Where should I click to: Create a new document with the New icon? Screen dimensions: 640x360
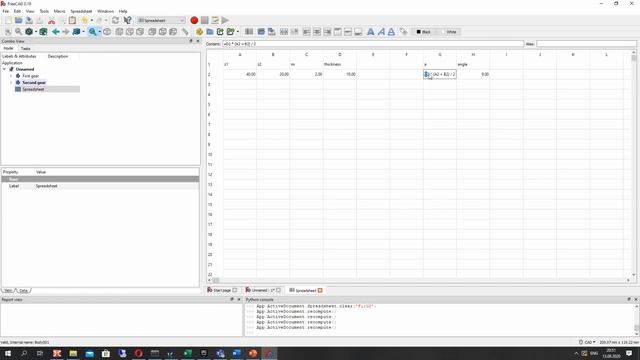point(8,20)
